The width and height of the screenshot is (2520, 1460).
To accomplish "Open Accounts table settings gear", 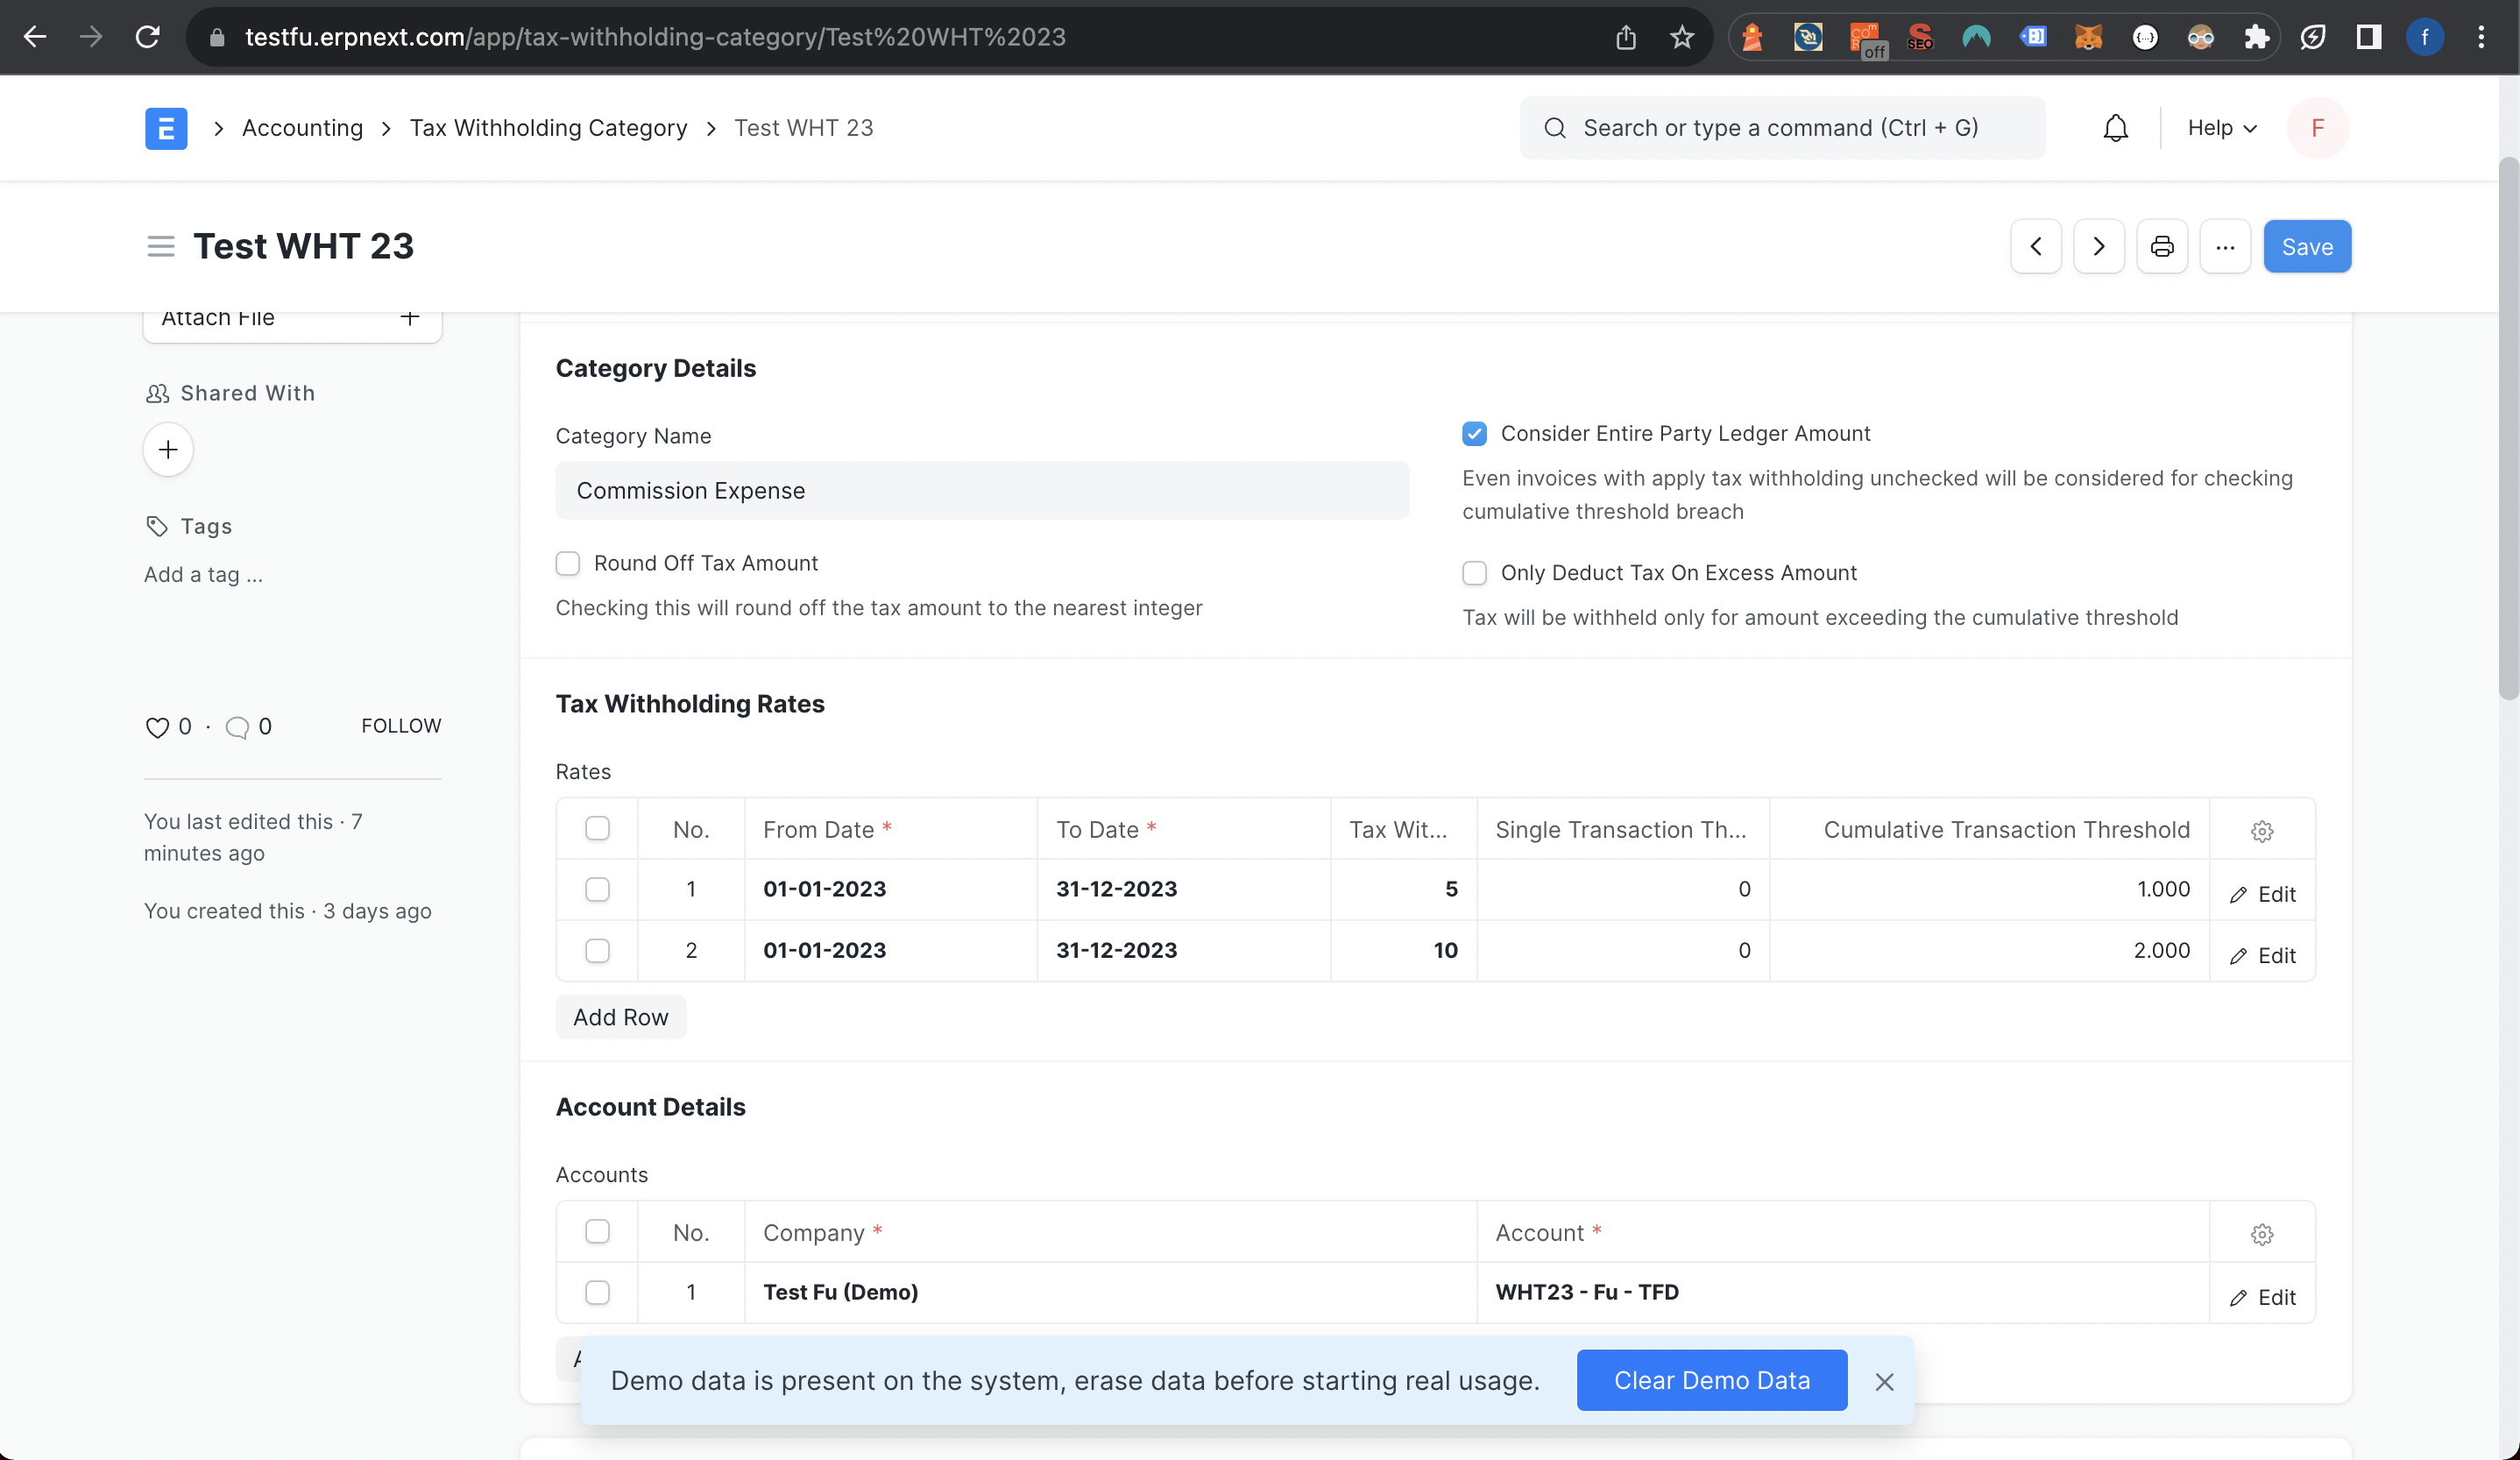I will point(2262,1234).
